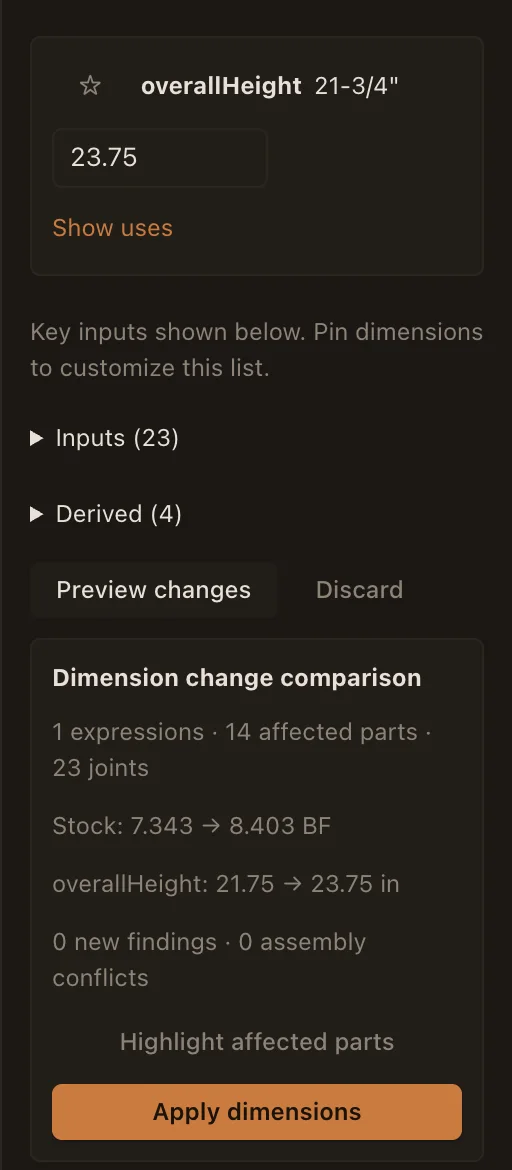
Task: Click the Key inputs shown below hint text
Action: (x=256, y=349)
